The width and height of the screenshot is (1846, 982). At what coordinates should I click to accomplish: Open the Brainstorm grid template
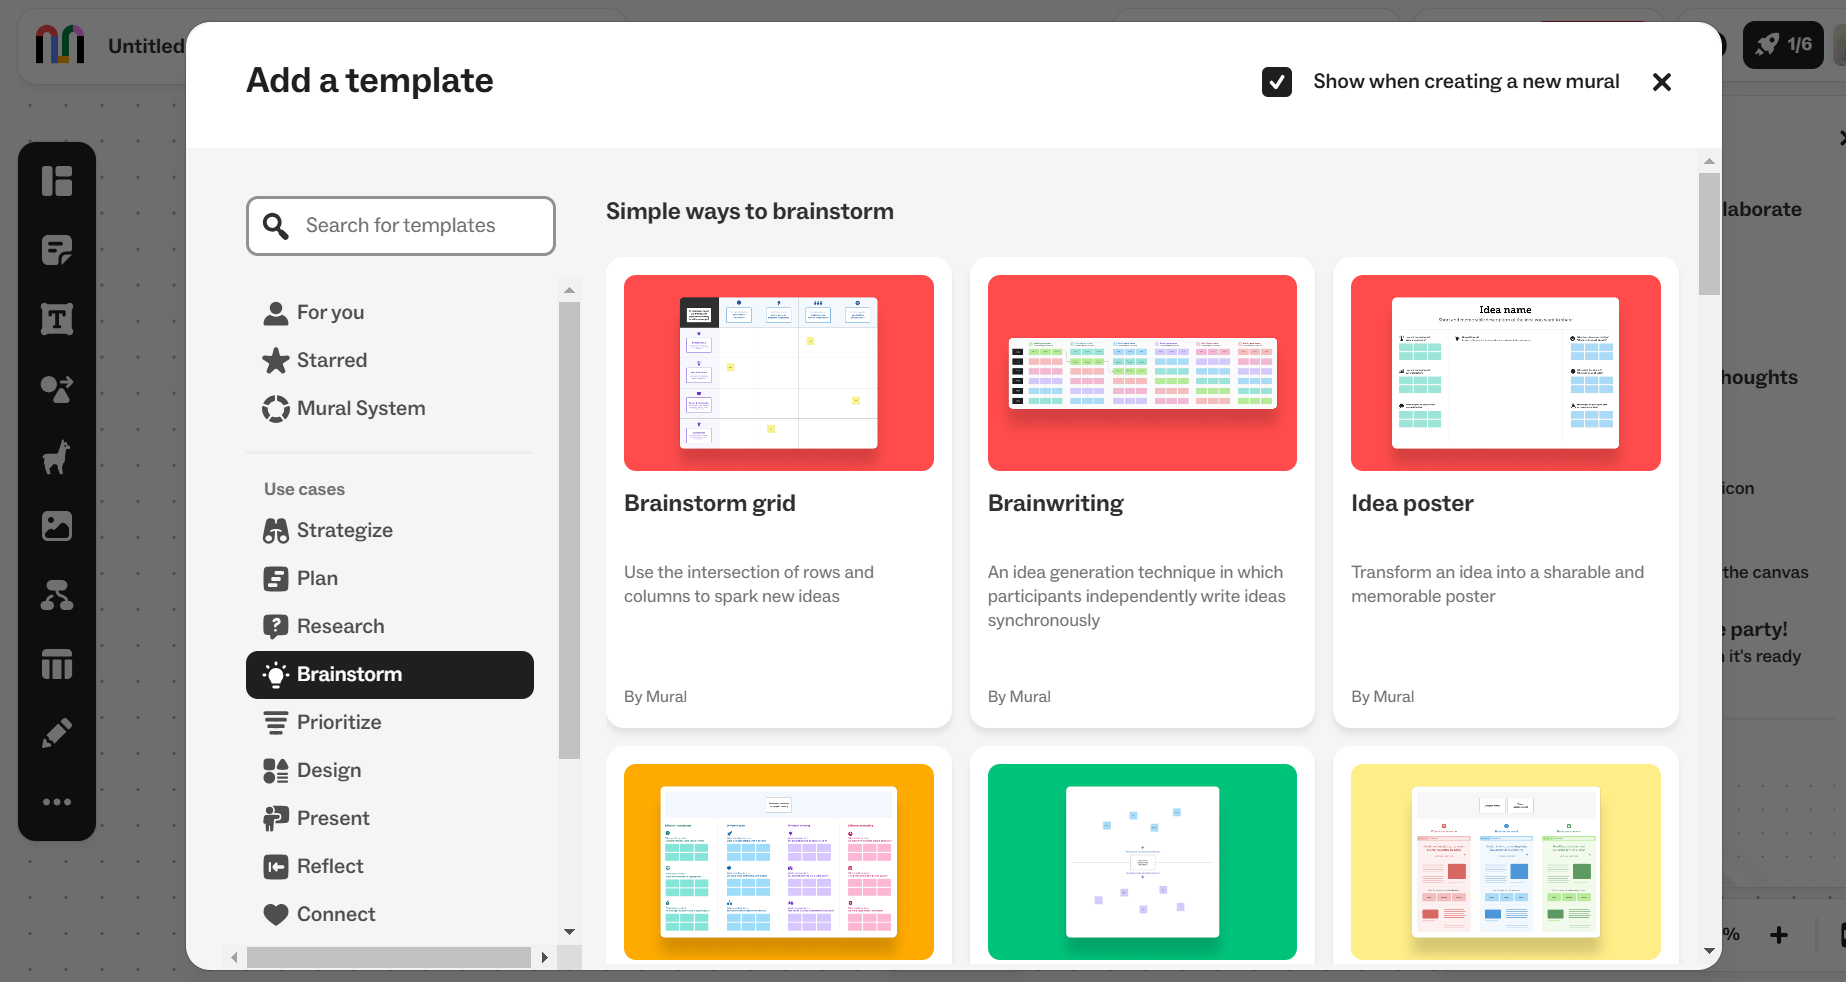pyautogui.click(x=778, y=492)
